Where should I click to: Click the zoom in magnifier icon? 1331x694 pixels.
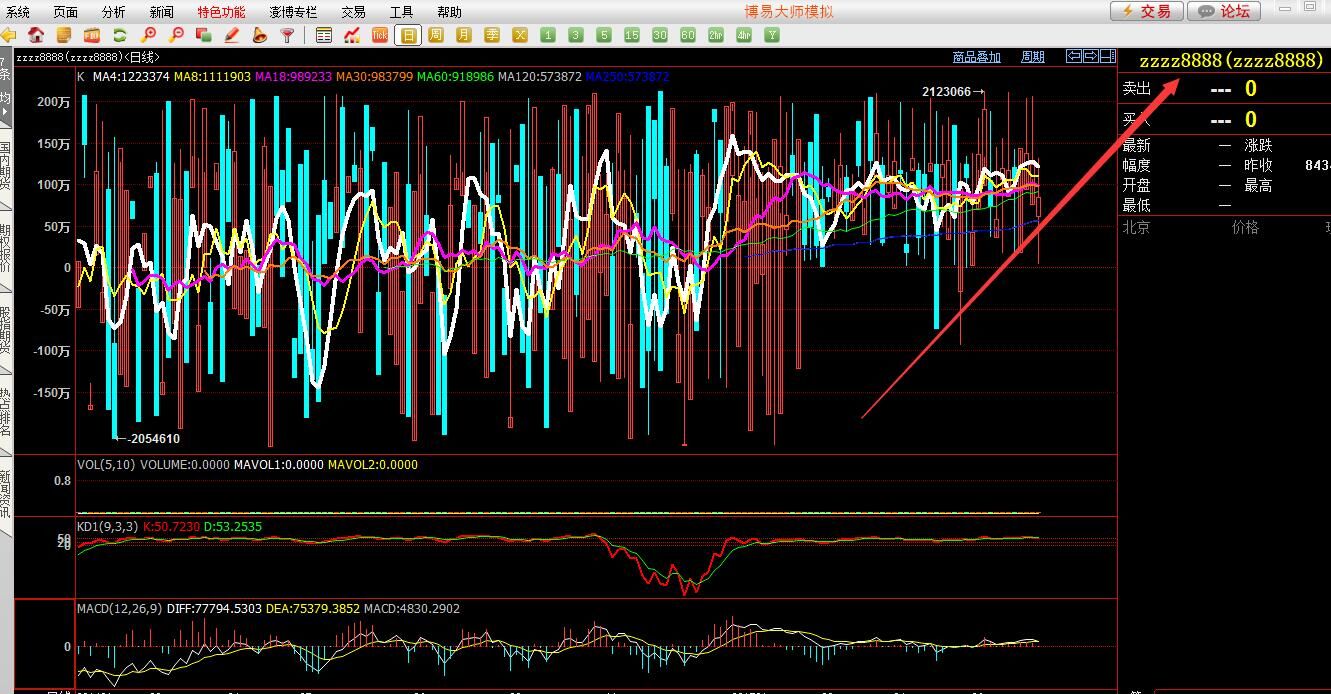pos(148,35)
